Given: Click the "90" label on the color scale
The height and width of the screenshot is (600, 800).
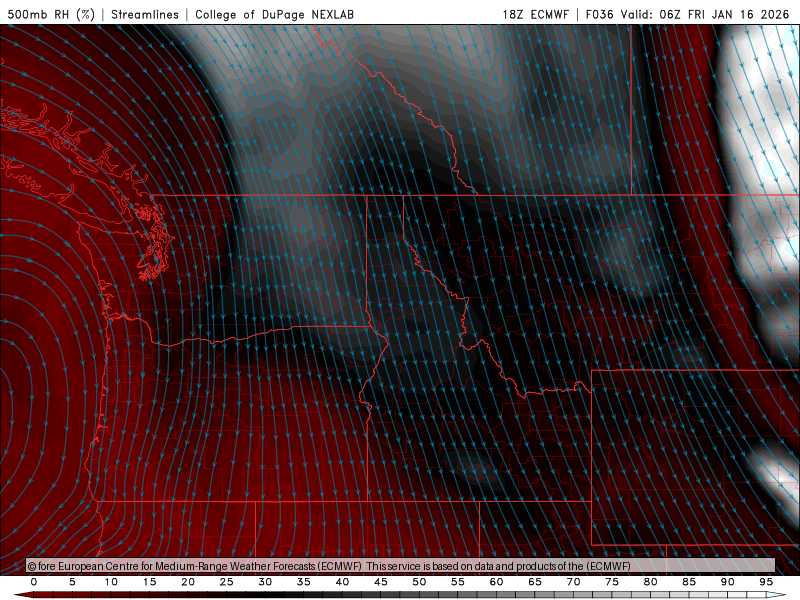Looking at the screenshot, I should click(727, 582).
